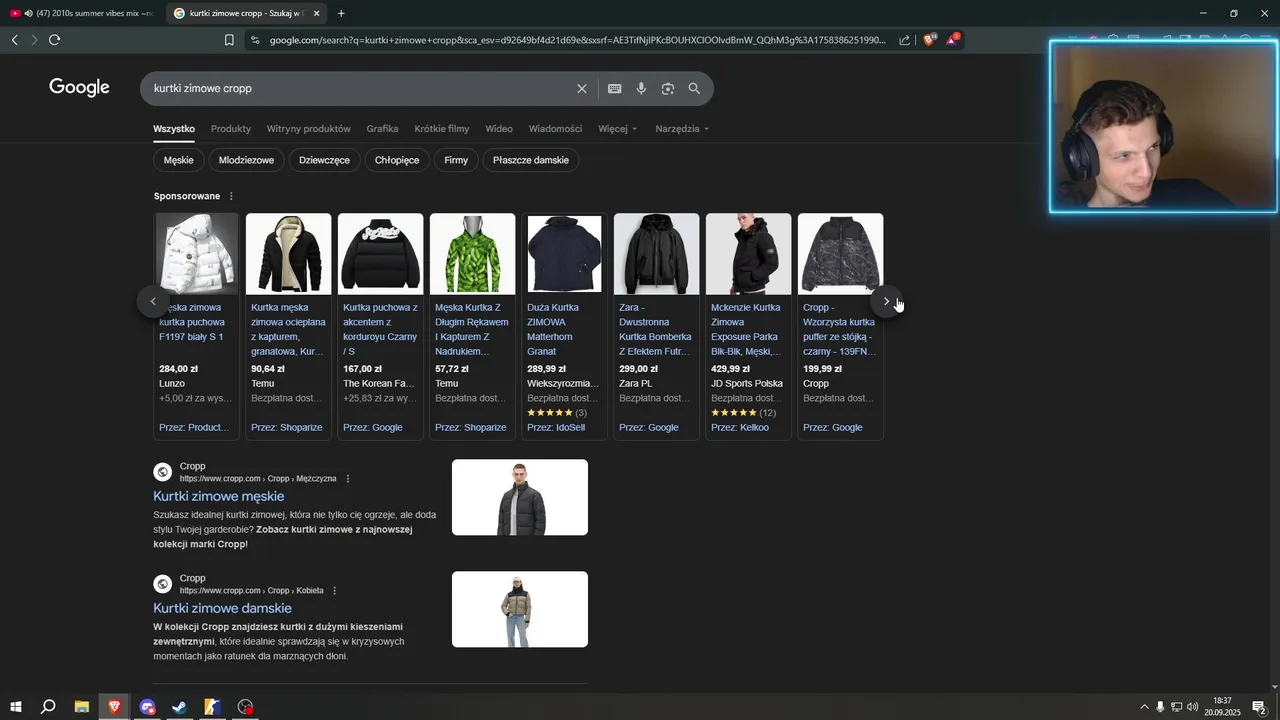Click thumbnail beside Kurtki zimowe męskie
Viewport: 1280px width, 720px height.
tap(520, 497)
